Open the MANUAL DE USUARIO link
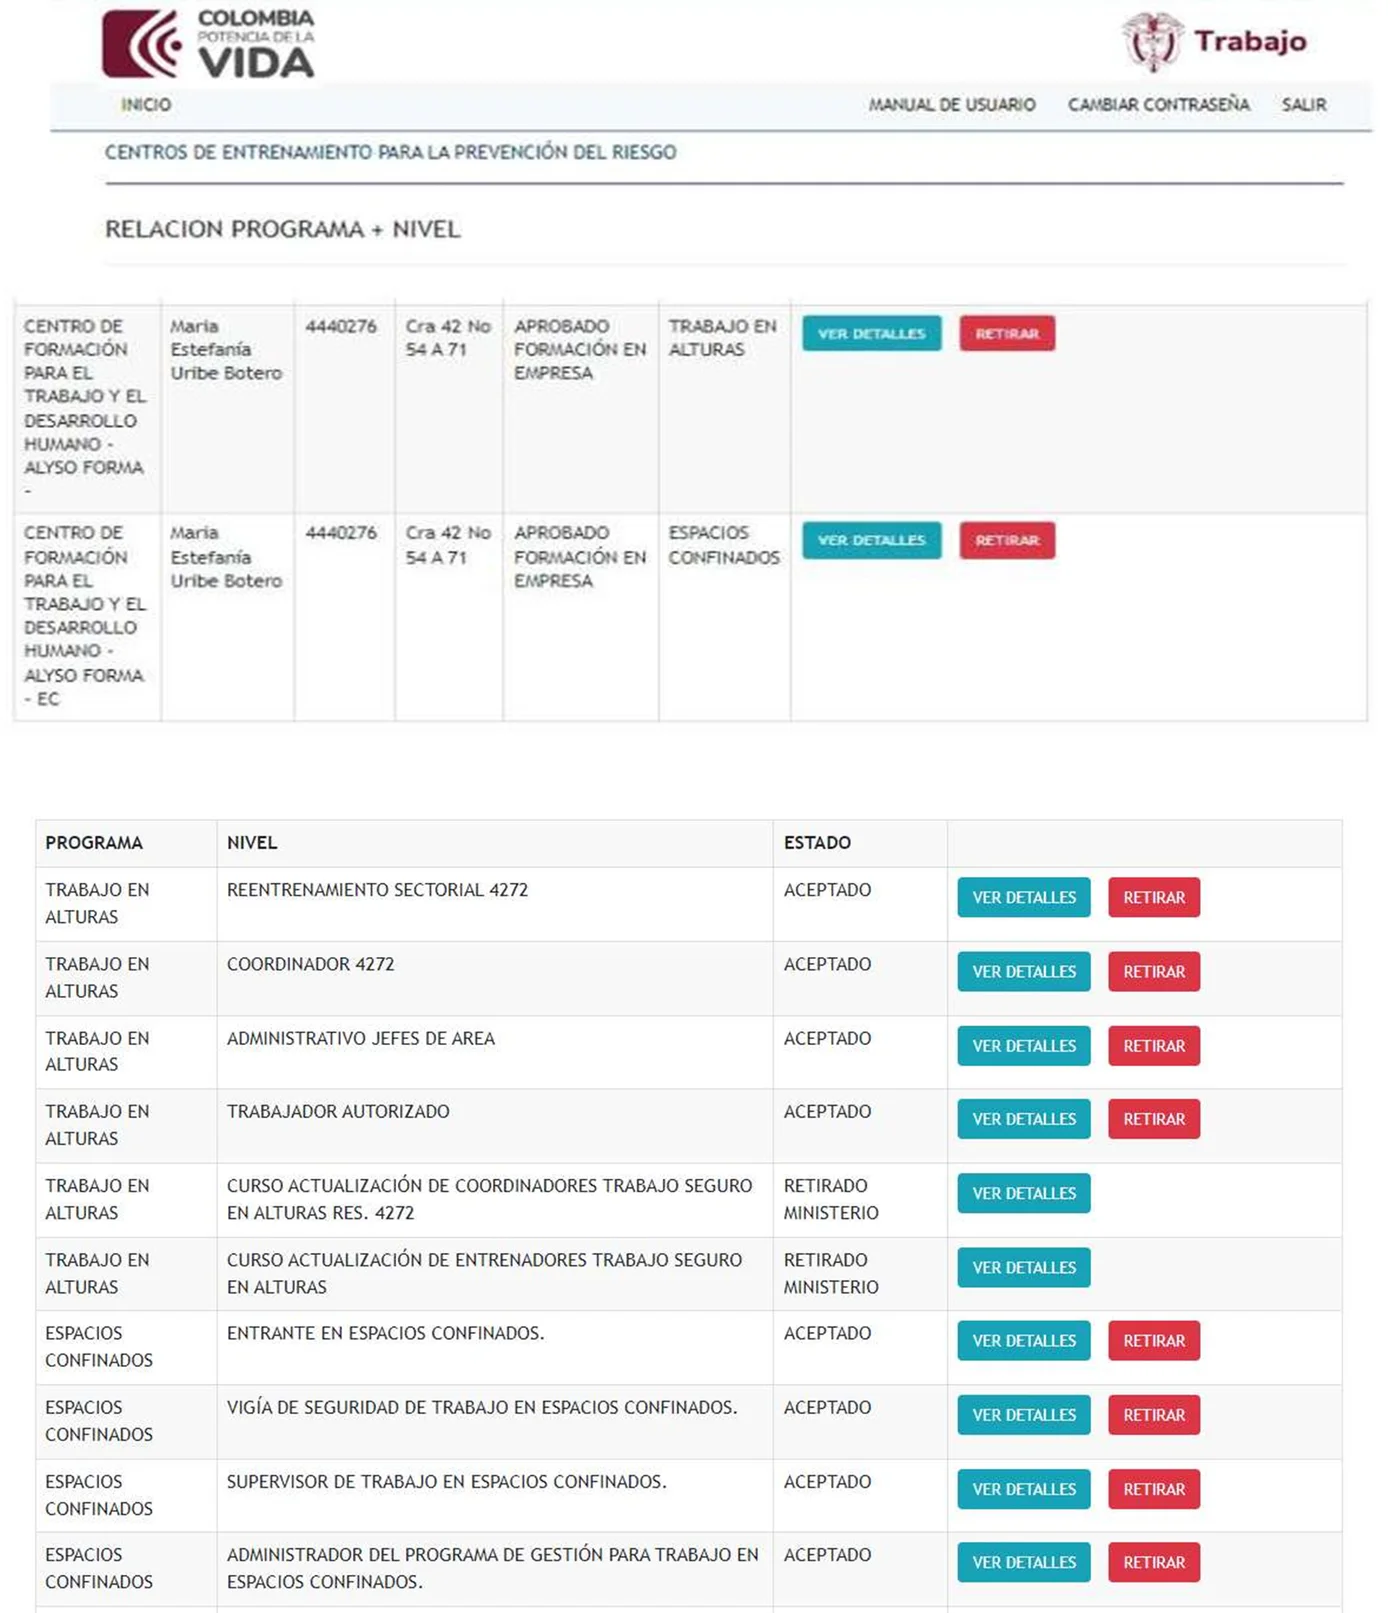This screenshot has height=1613, width=1400. tap(951, 104)
